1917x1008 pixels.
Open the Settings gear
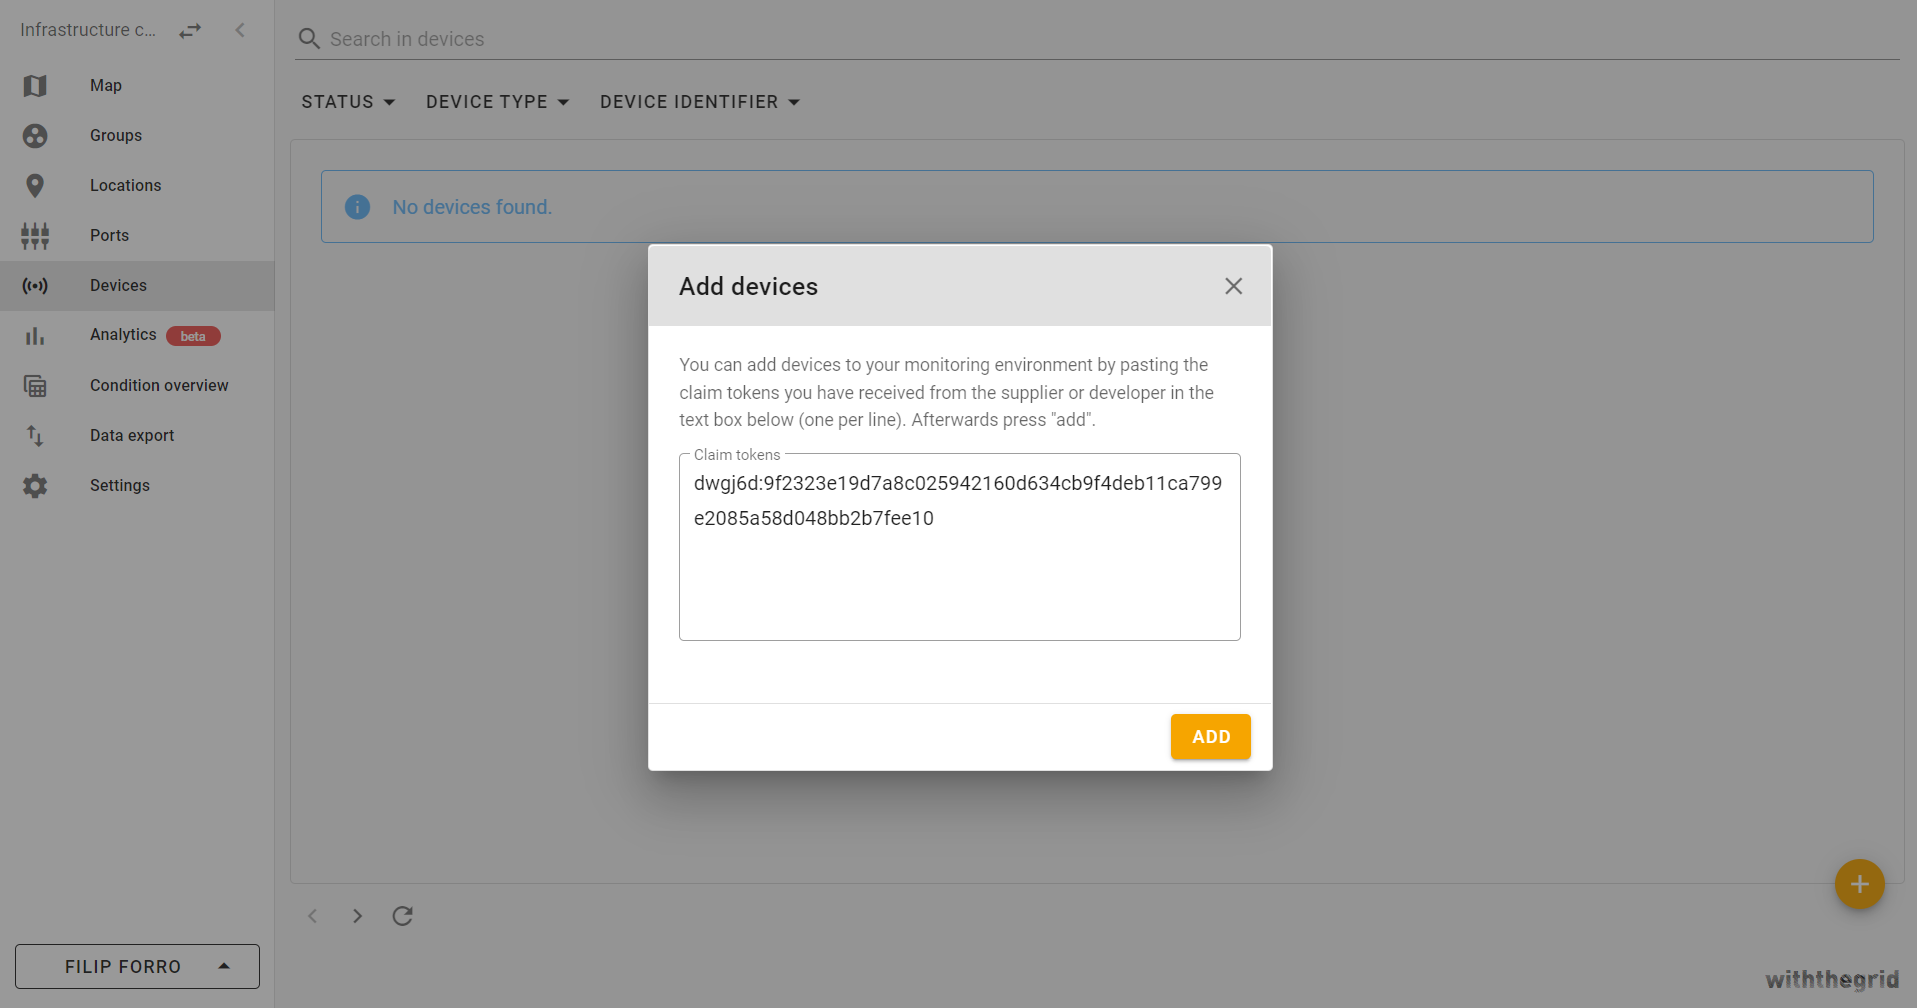35,485
